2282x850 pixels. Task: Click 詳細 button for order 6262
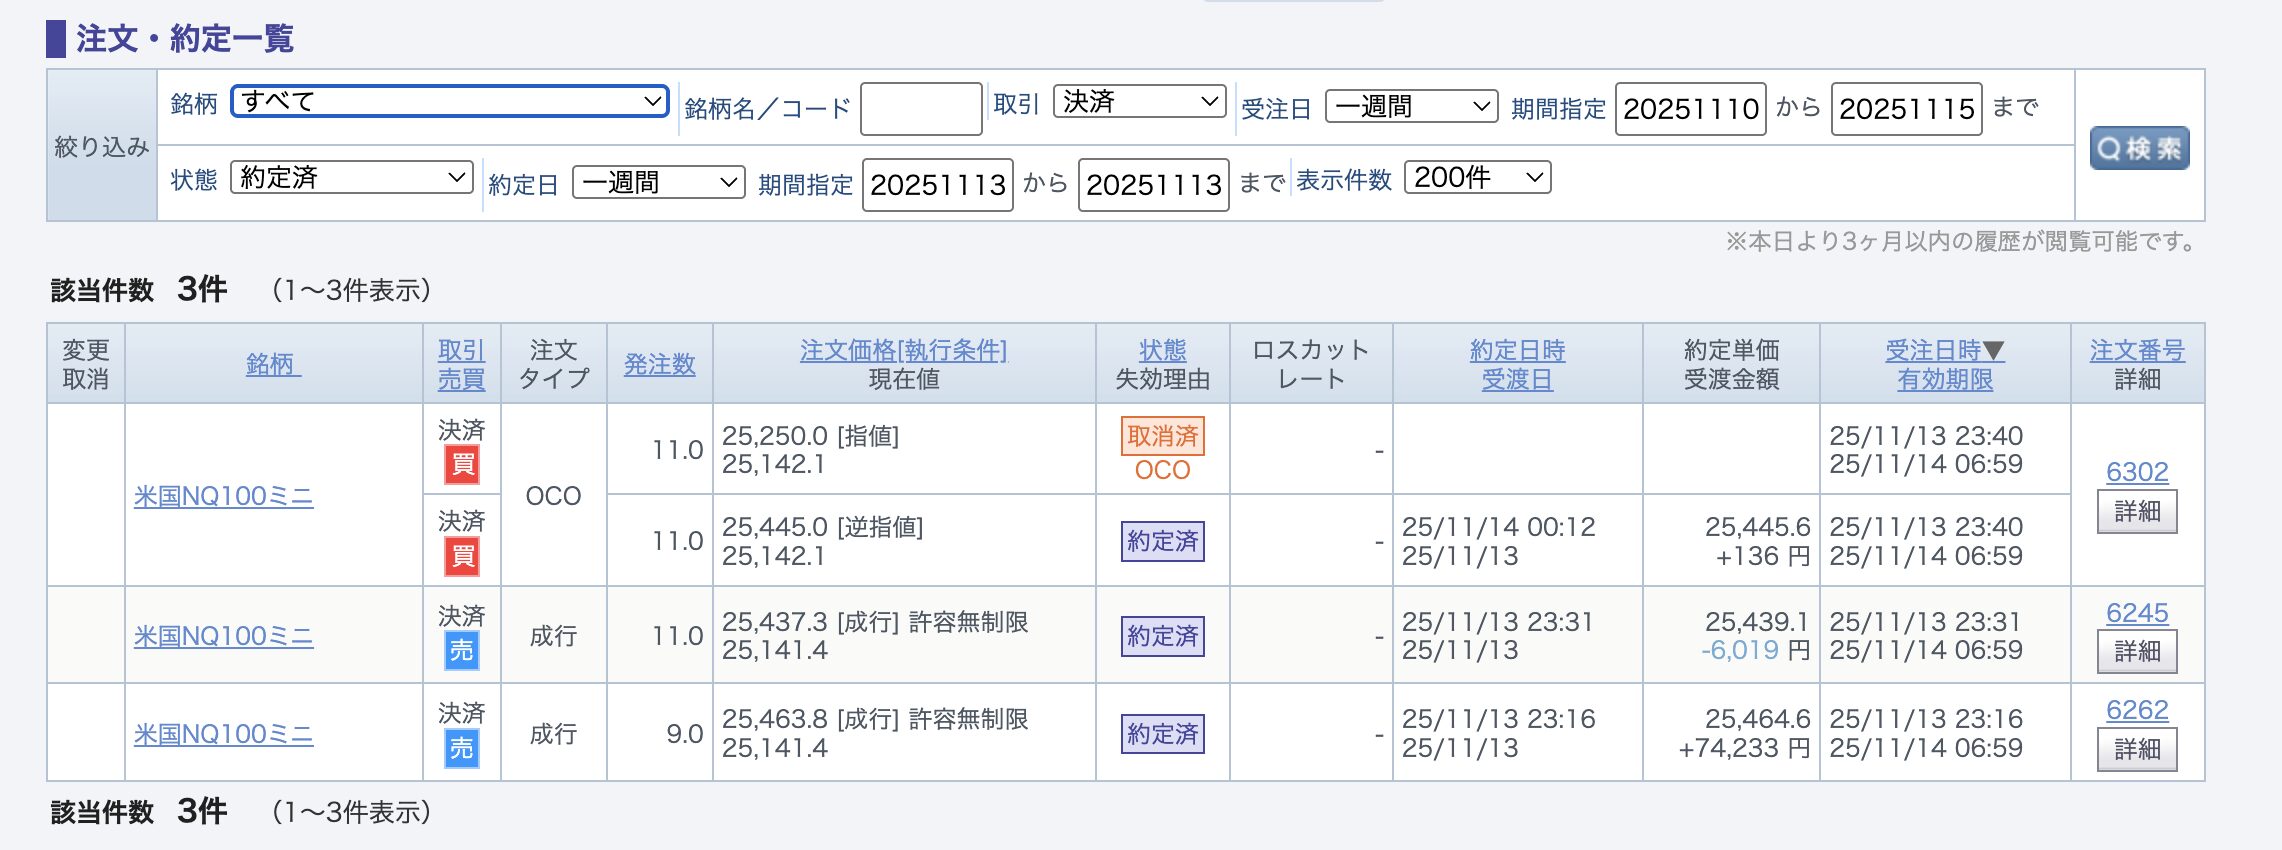point(2137,749)
